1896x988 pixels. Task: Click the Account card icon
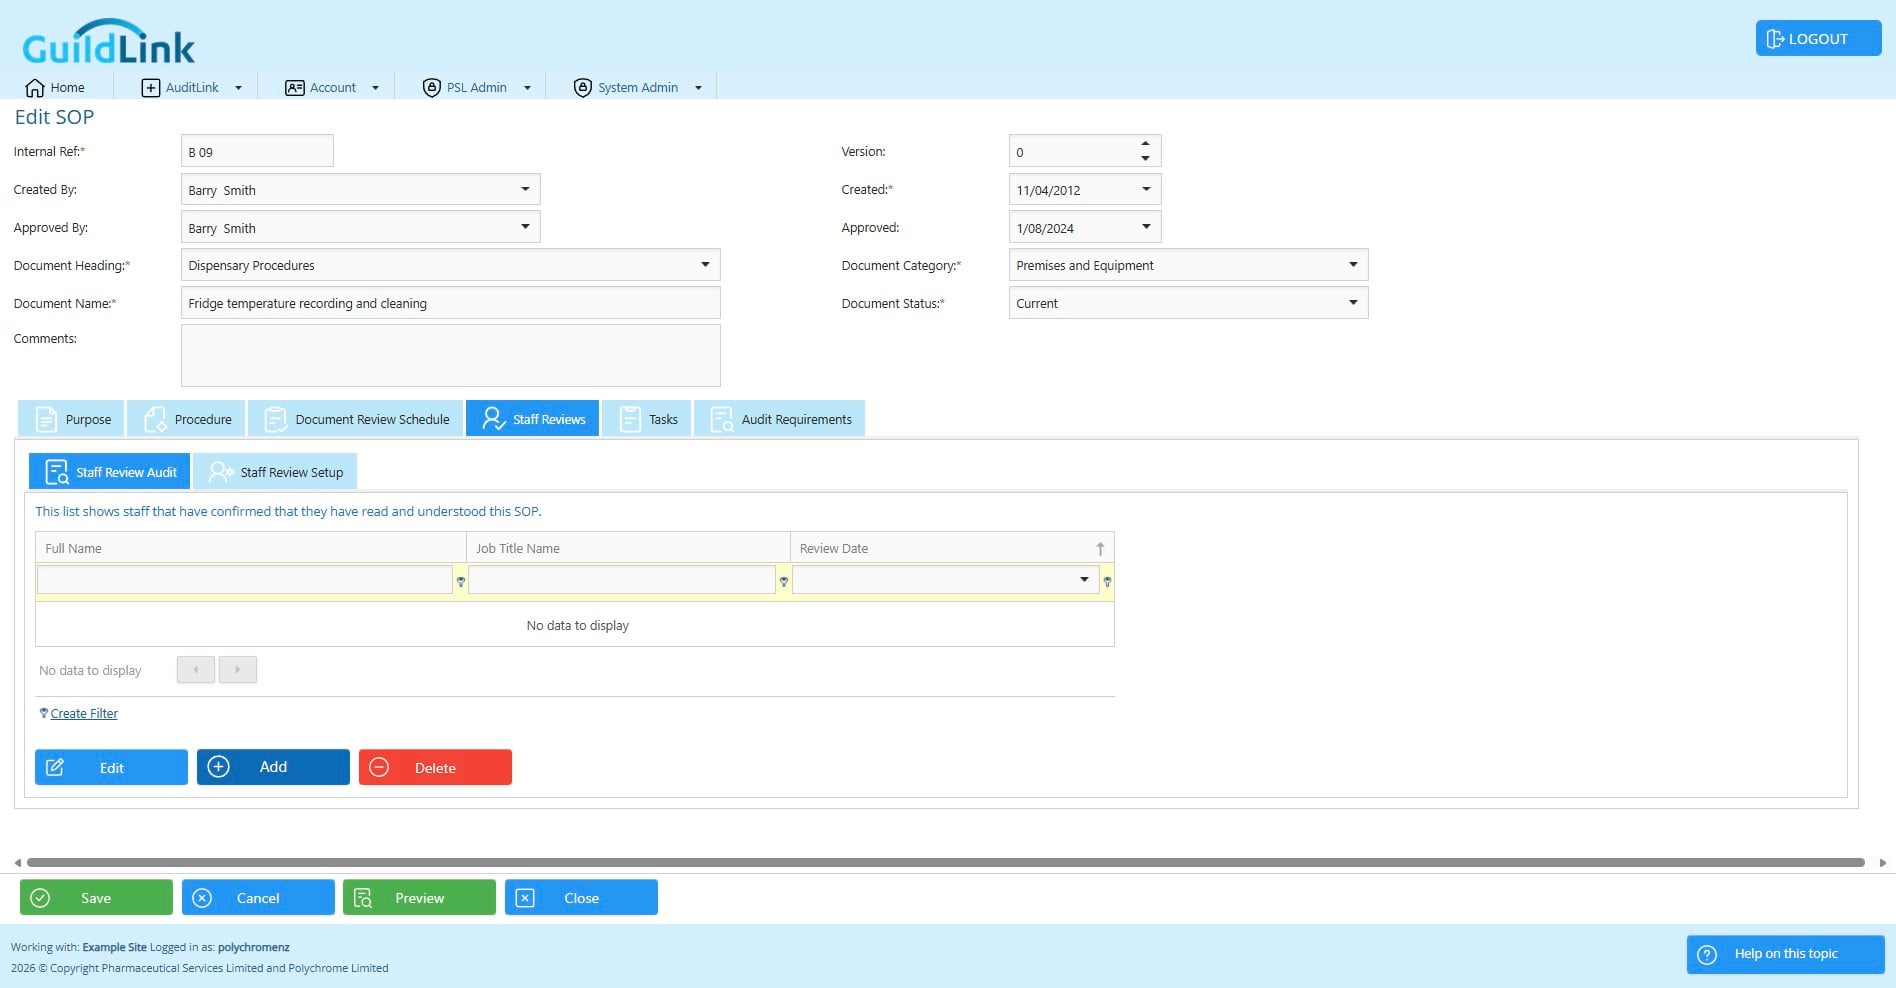tap(294, 87)
